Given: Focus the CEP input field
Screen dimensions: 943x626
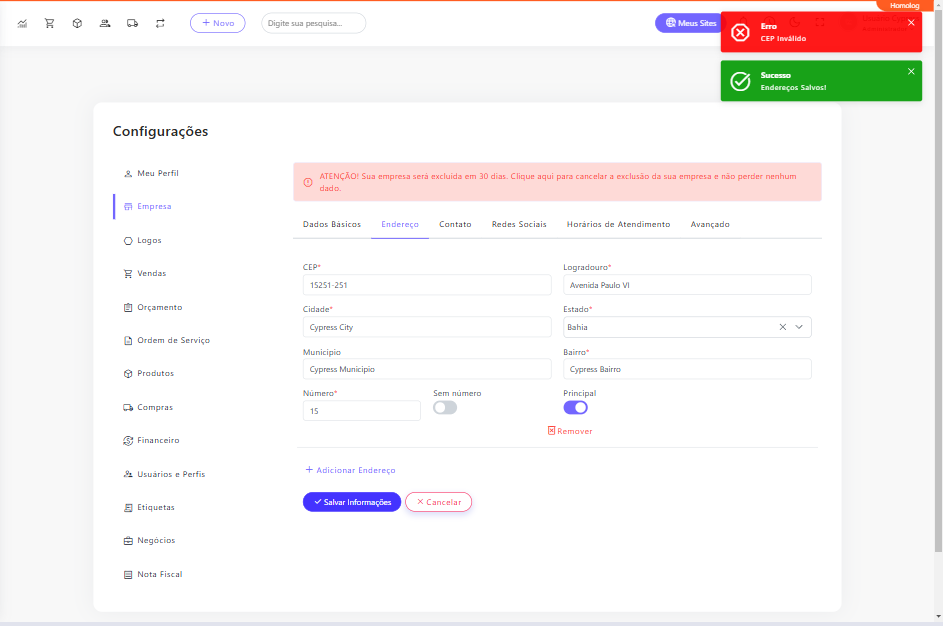Looking at the screenshot, I should pos(427,286).
